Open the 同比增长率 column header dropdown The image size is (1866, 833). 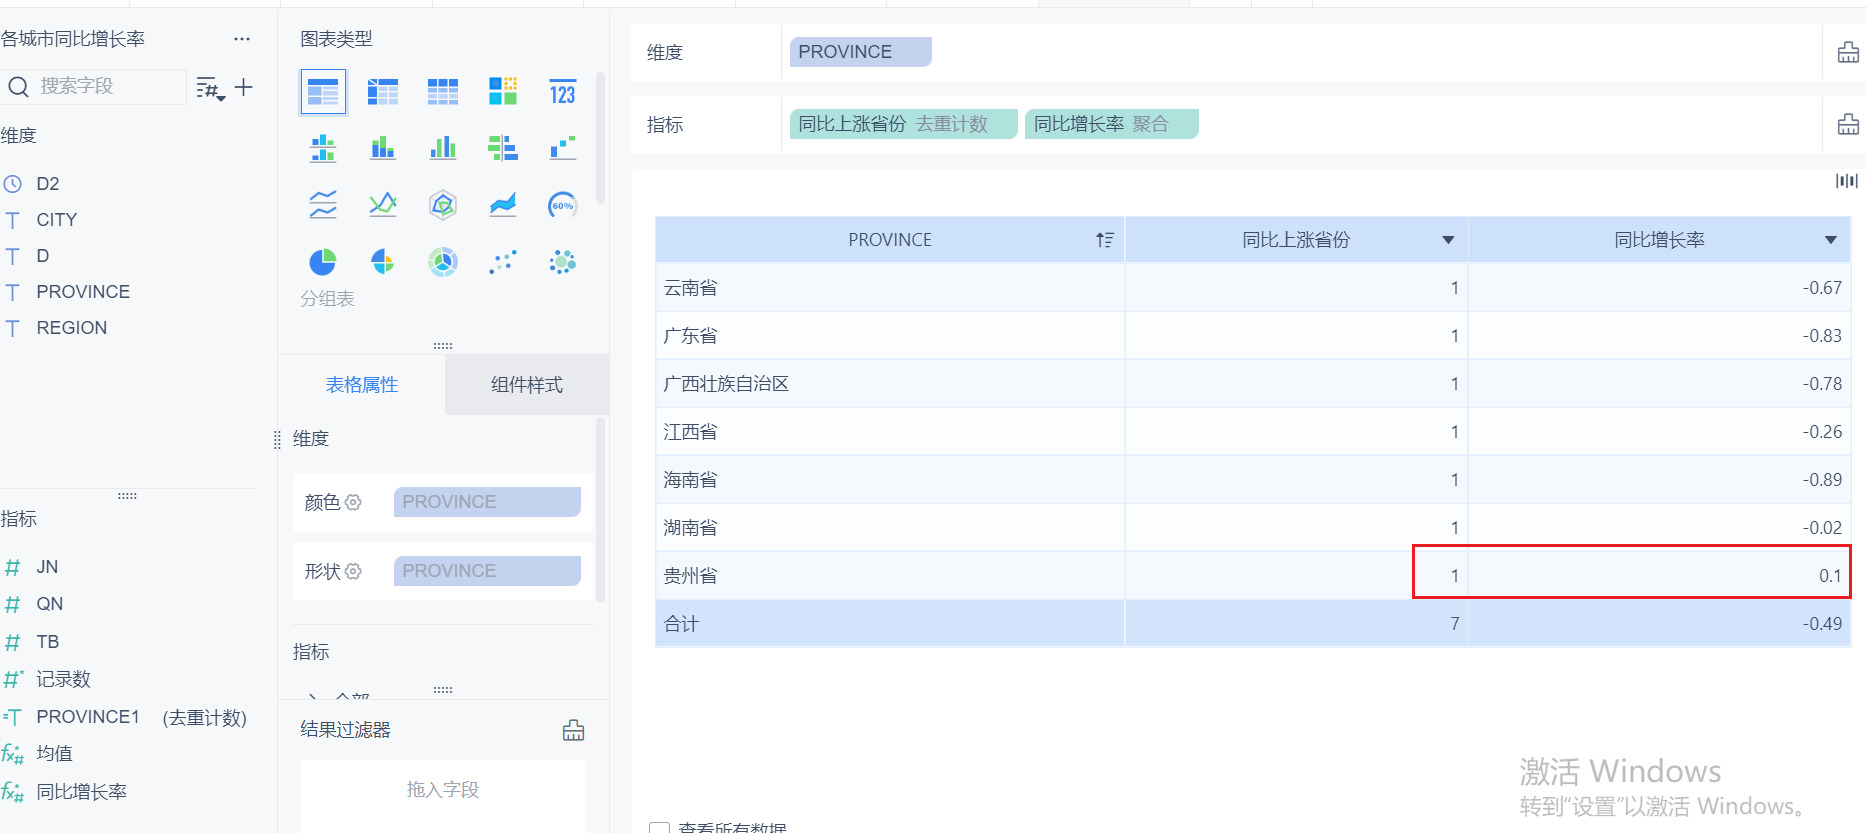tap(1831, 240)
